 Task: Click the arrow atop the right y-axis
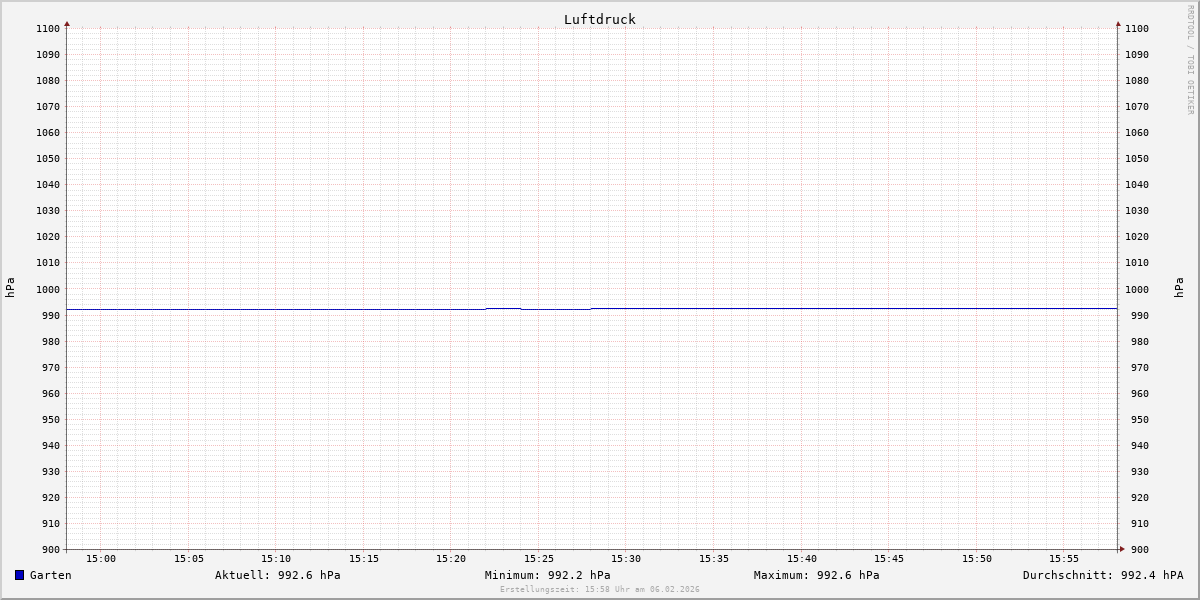(1118, 23)
